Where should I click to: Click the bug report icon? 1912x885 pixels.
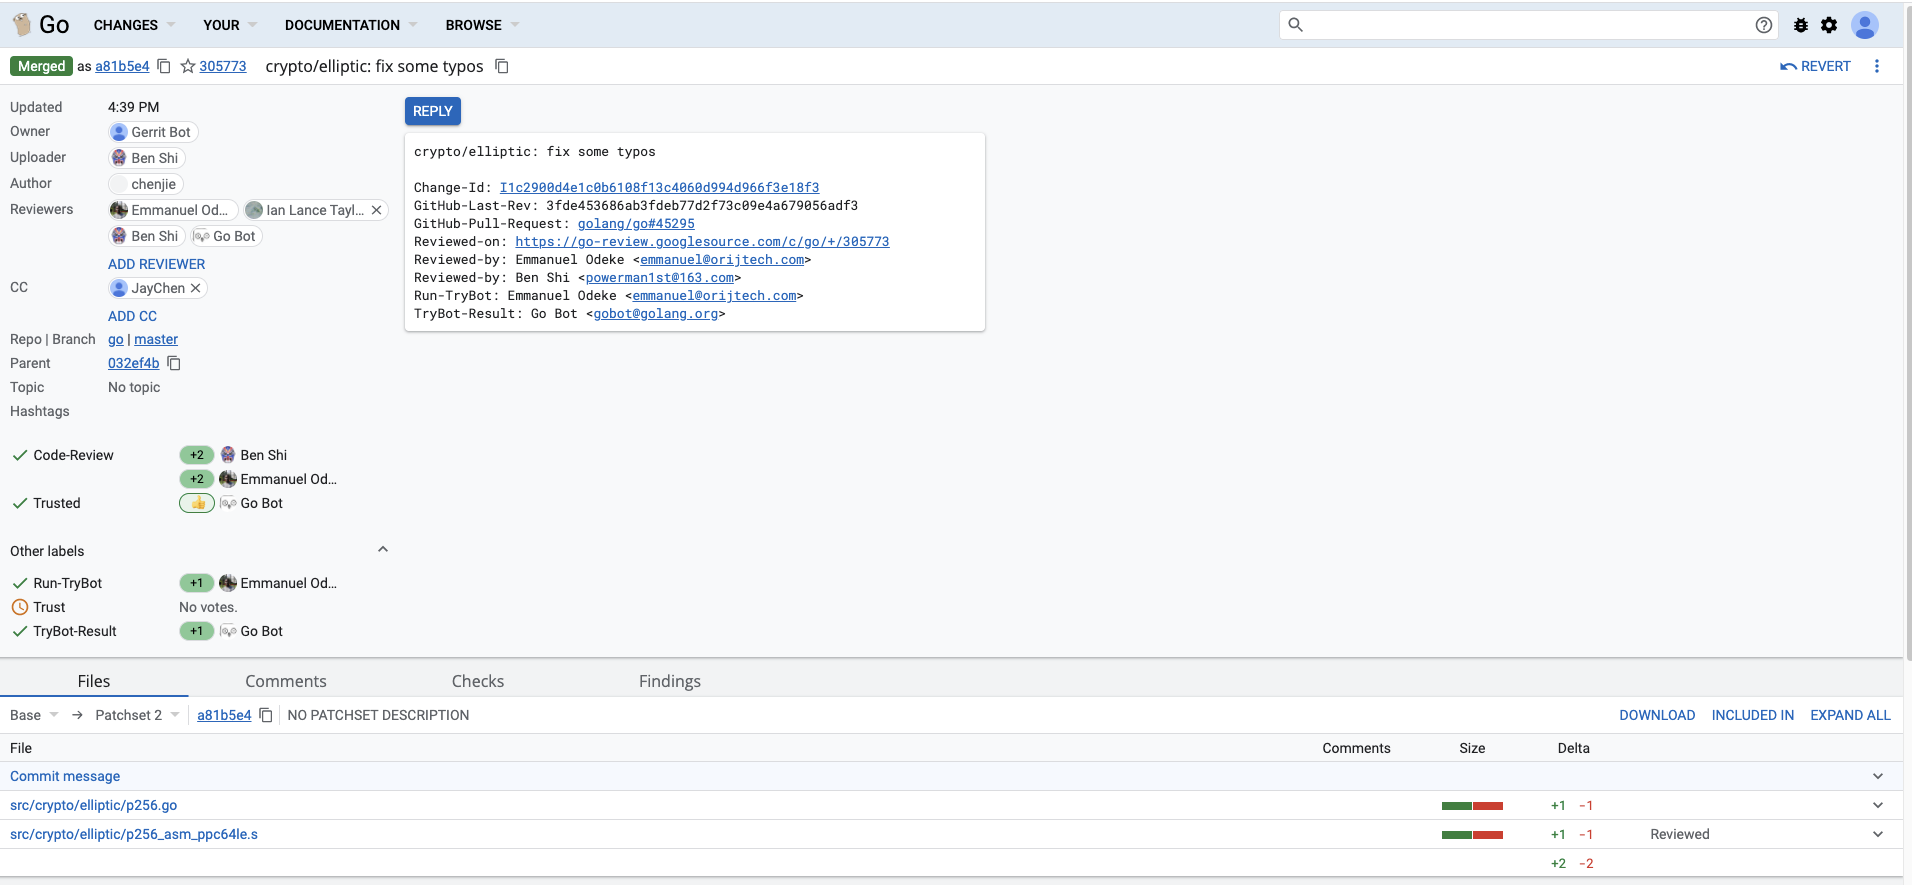(1800, 25)
